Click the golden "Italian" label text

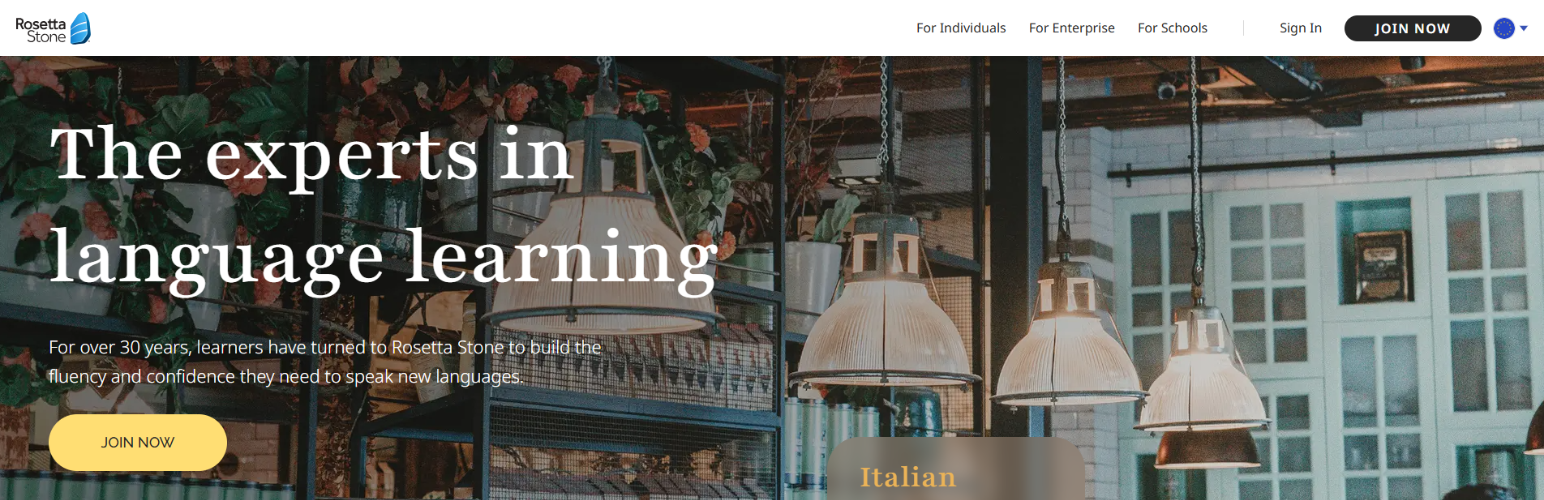pos(908,476)
